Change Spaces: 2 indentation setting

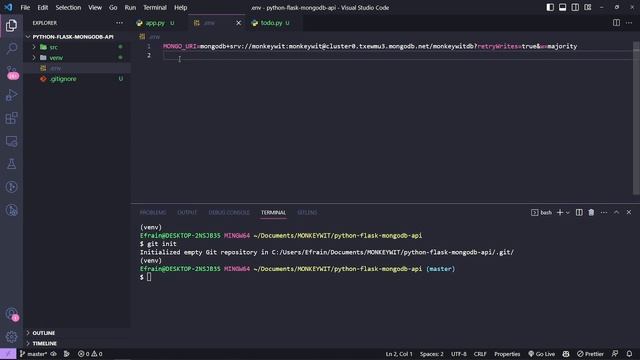(x=431, y=354)
